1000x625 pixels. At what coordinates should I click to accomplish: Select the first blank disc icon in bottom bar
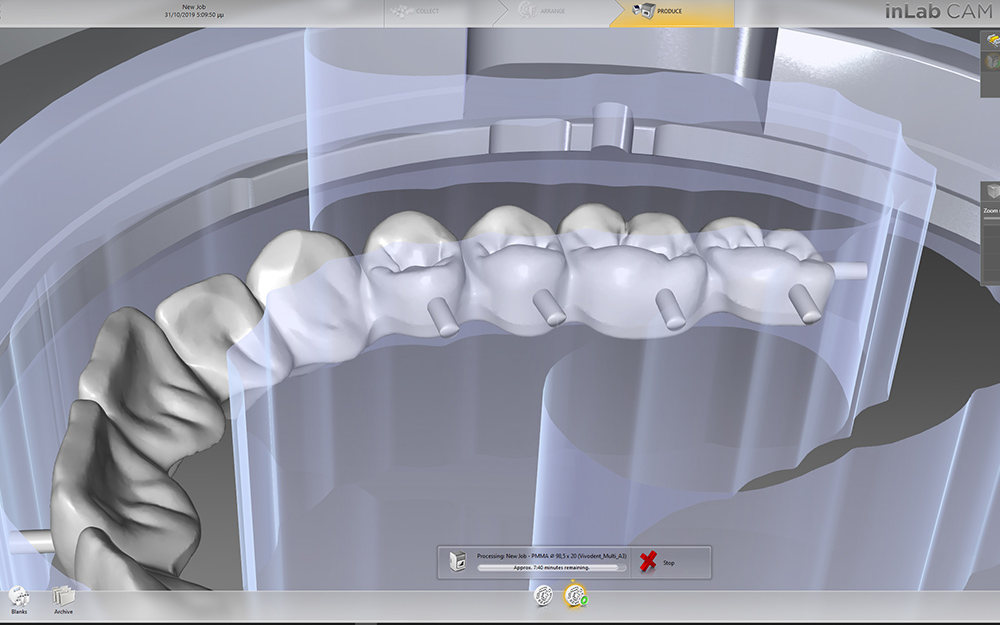tap(543, 596)
